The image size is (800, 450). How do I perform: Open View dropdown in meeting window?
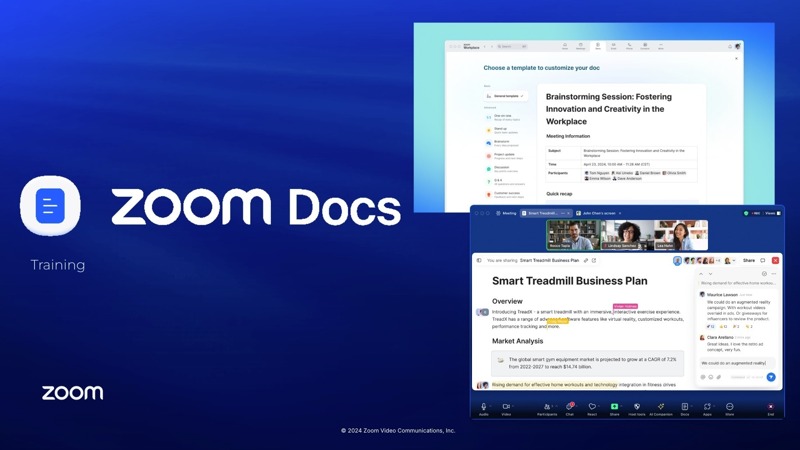coord(772,213)
